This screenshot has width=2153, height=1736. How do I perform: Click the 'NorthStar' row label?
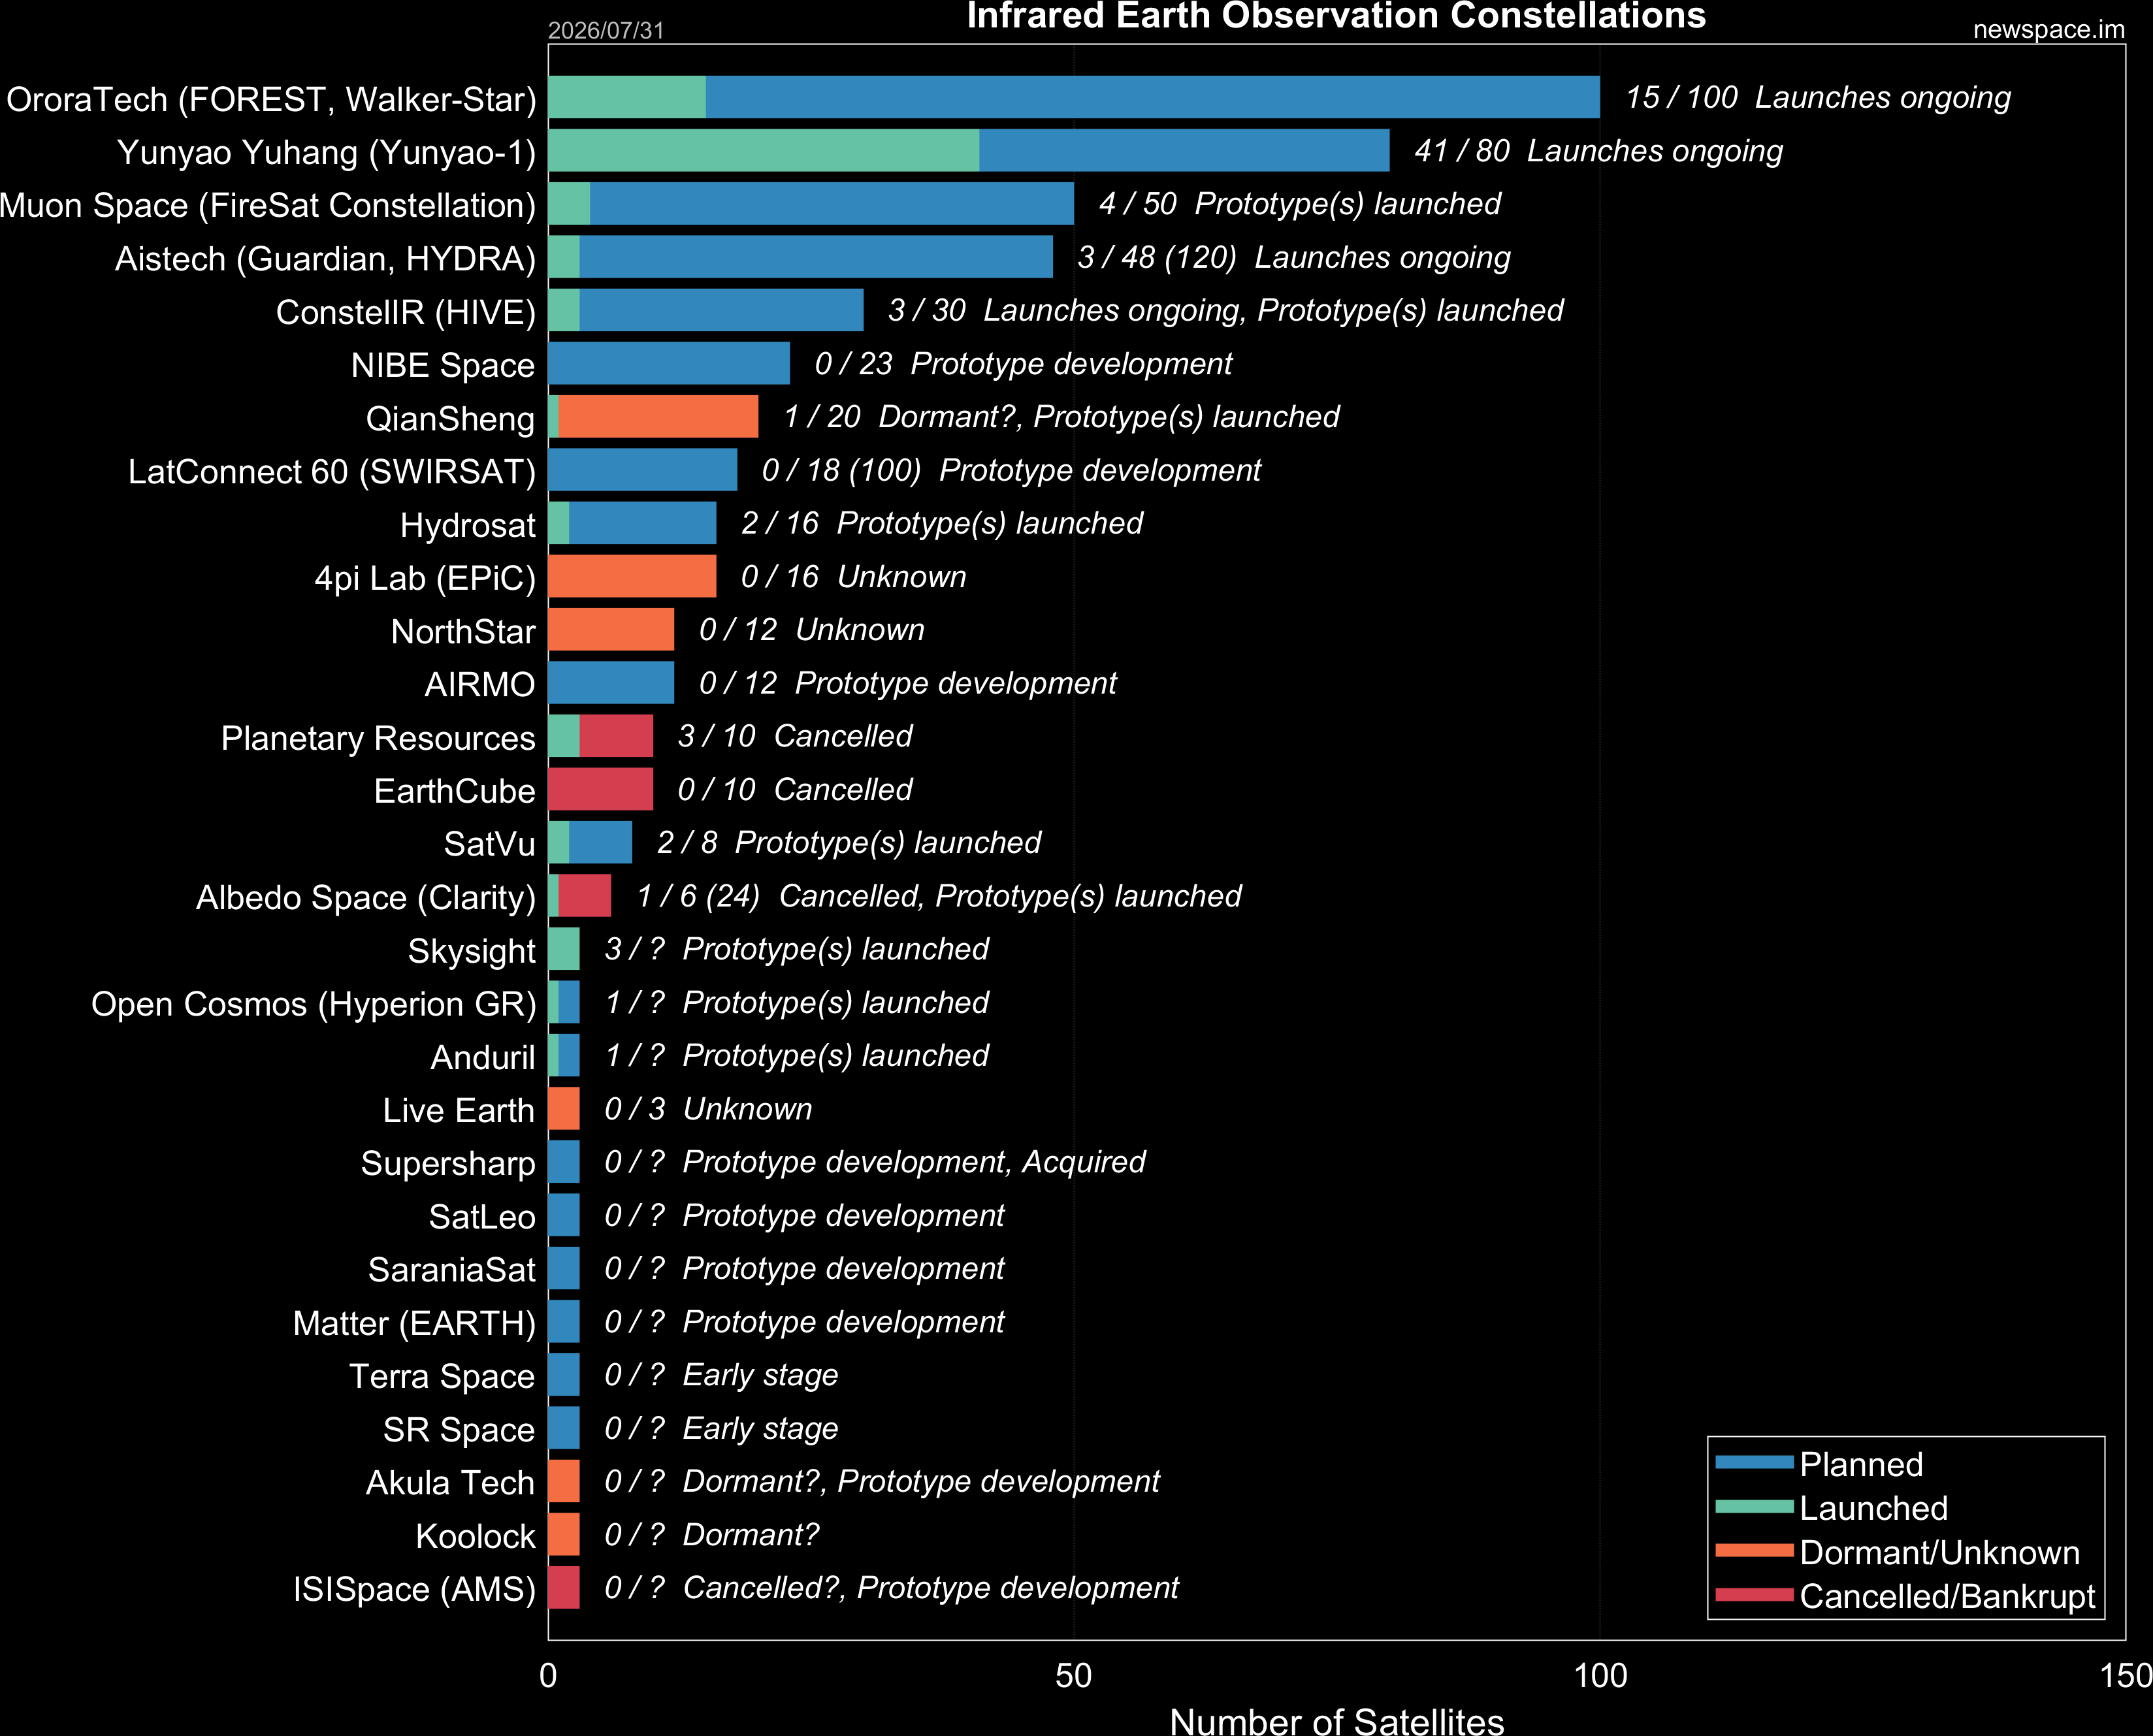click(x=463, y=631)
